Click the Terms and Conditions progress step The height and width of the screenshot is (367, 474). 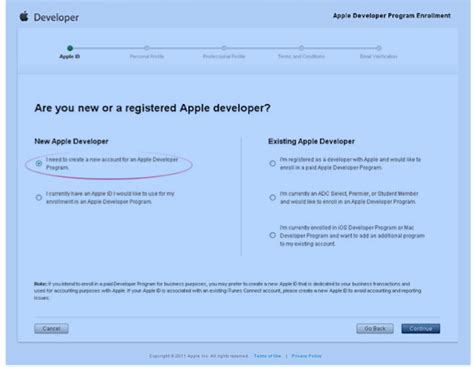click(x=301, y=53)
